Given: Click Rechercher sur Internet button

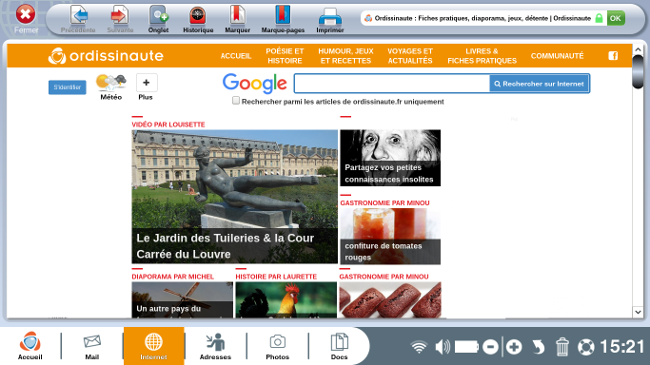Looking at the screenshot, I should (x=539, y=84).
